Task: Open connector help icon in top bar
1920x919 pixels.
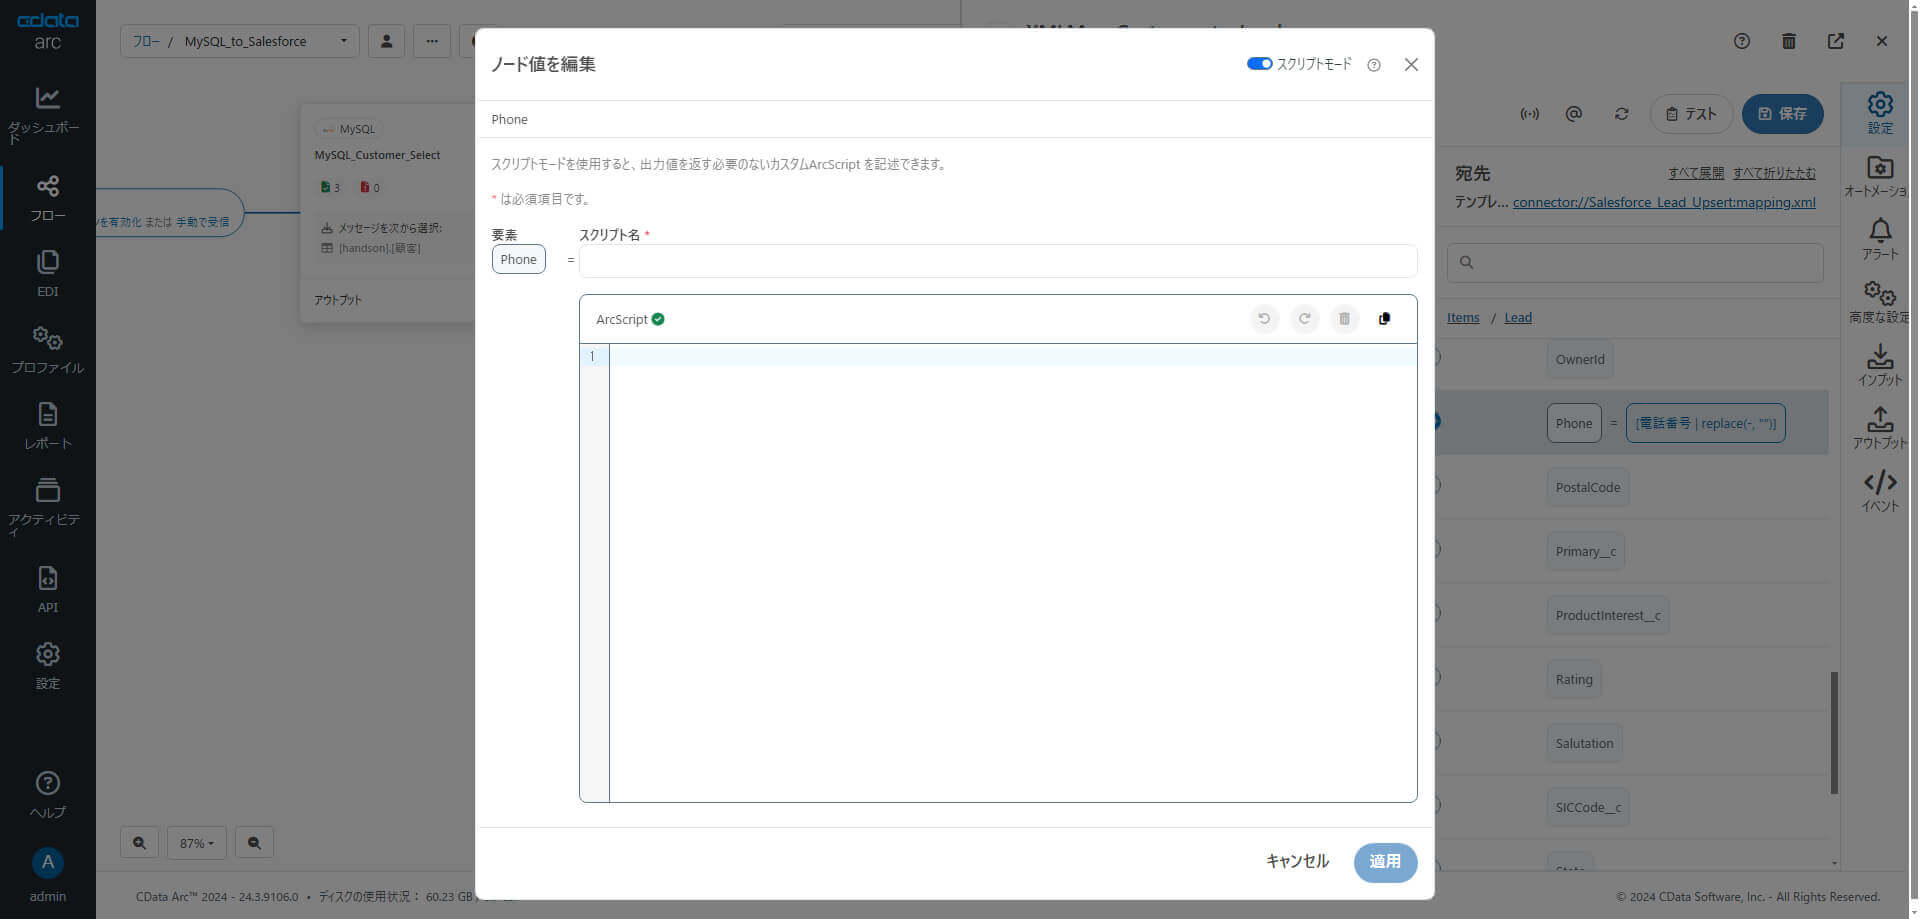Action: coord(1742,41)
